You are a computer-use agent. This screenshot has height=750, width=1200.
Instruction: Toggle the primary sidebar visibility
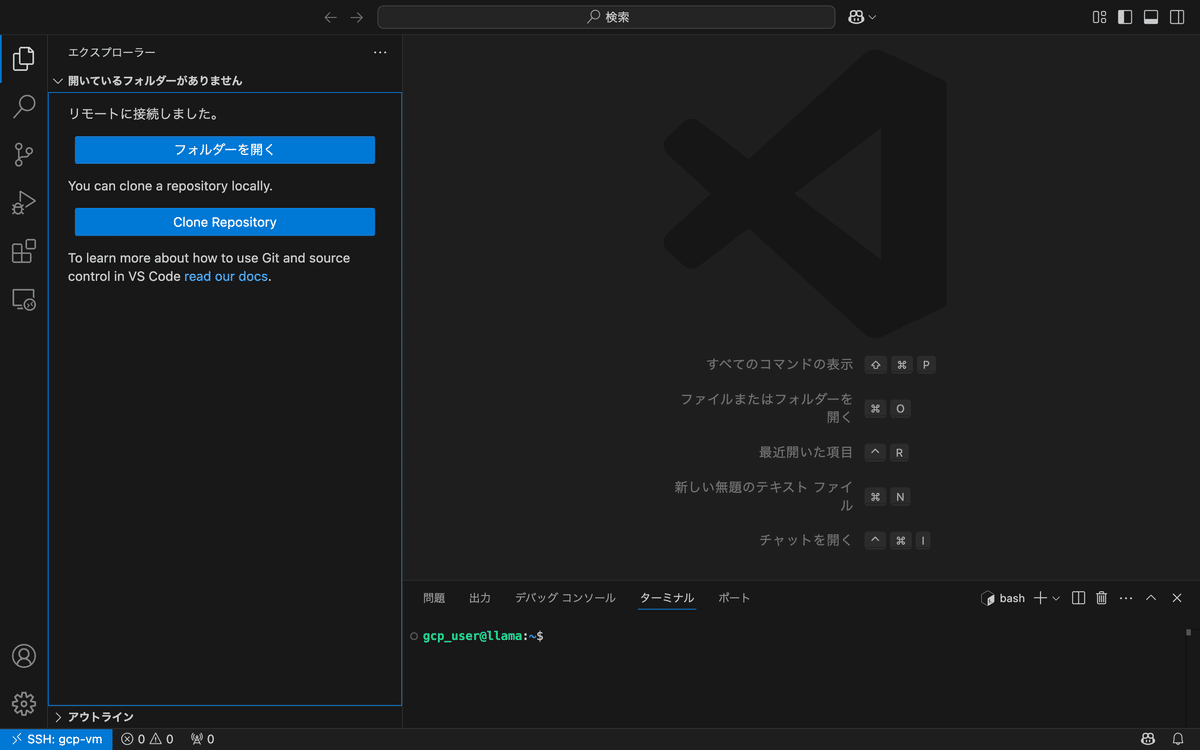coord(1124,17)
